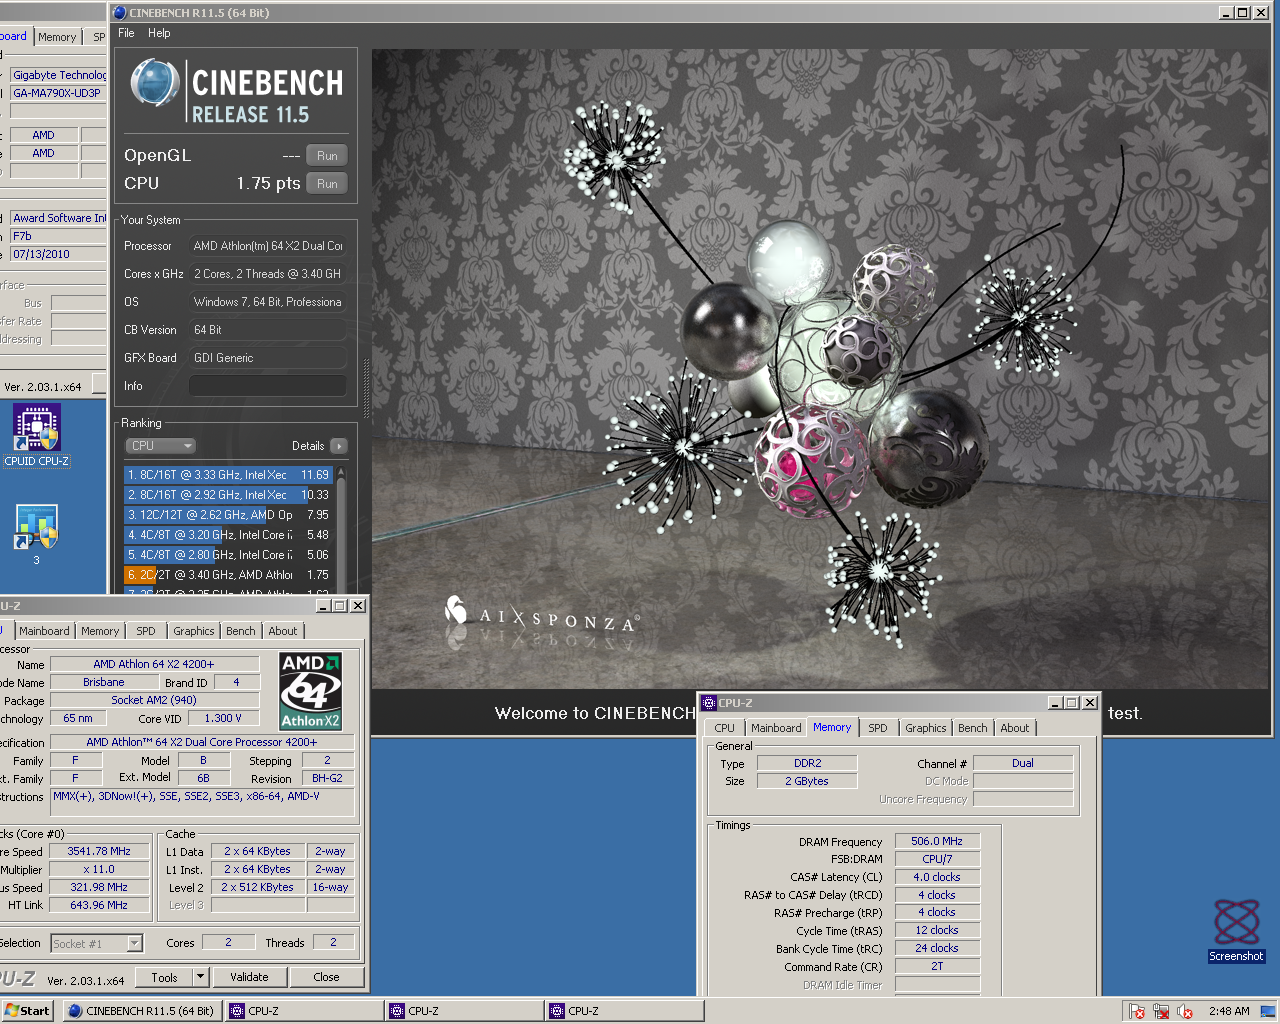Viewport: 1280px width, 1024px height.
Task: Select highlighted ranking row 6 scoring 1.75
Action: pos(228,575)
